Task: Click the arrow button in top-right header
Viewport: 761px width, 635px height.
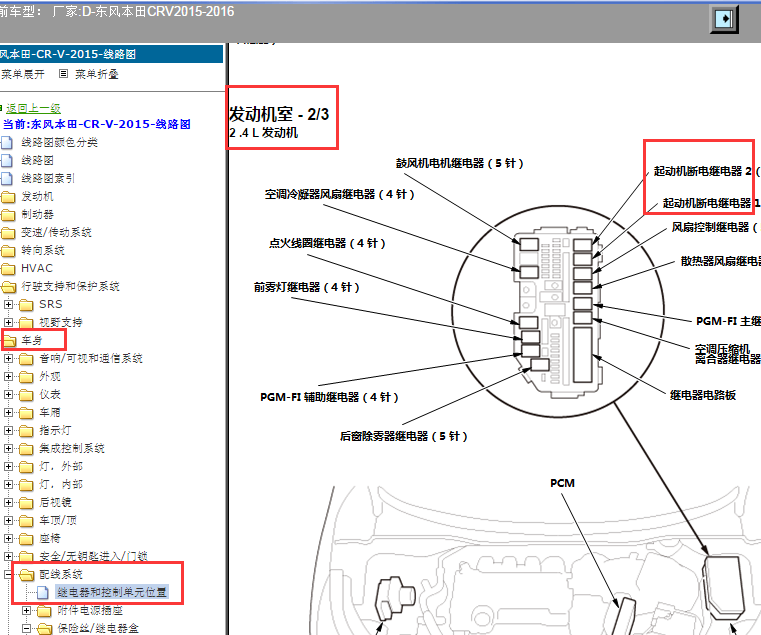Action: coord(725,19)
